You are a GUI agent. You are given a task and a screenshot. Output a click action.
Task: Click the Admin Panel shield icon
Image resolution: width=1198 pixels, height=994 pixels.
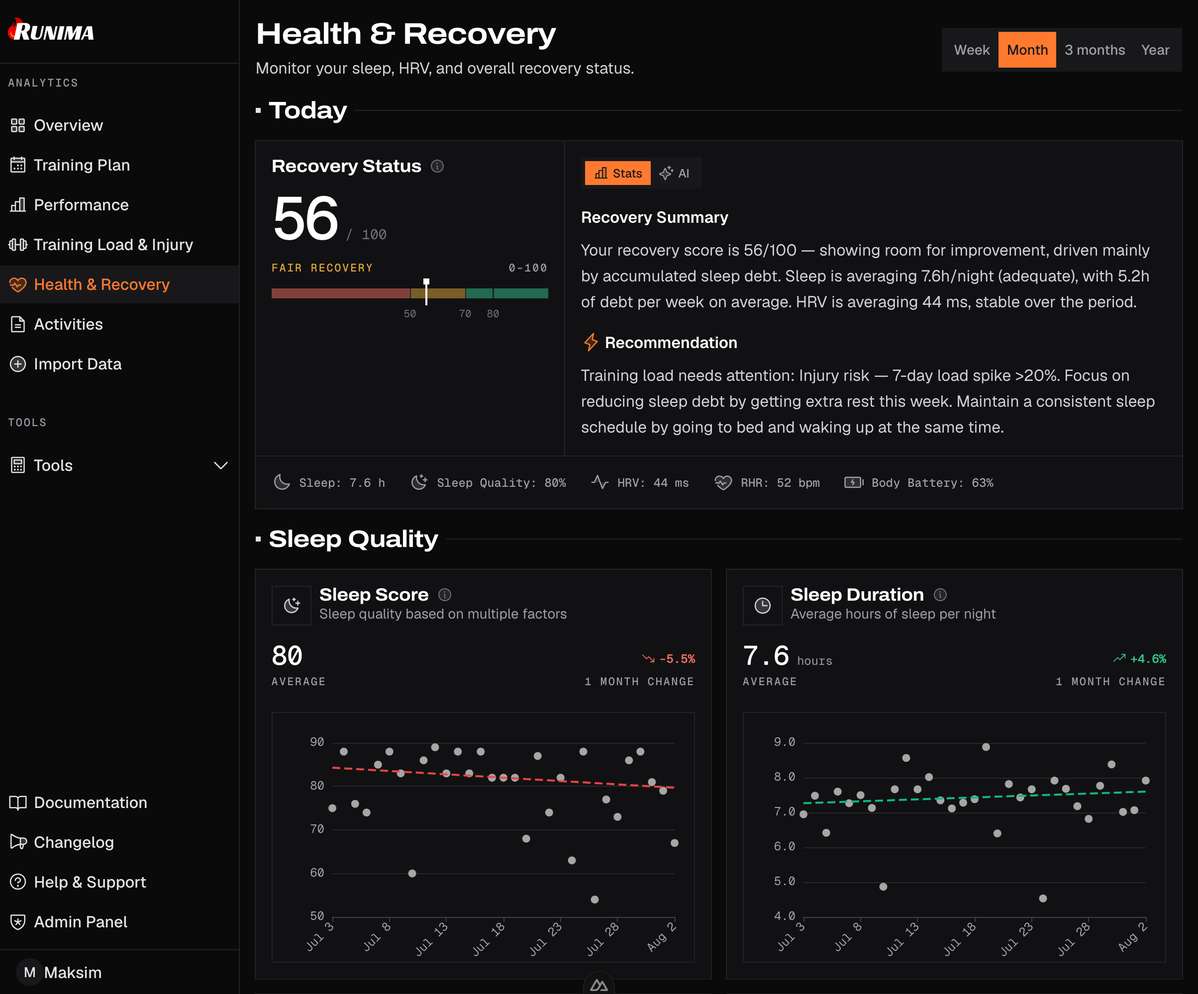coord(18,921)
